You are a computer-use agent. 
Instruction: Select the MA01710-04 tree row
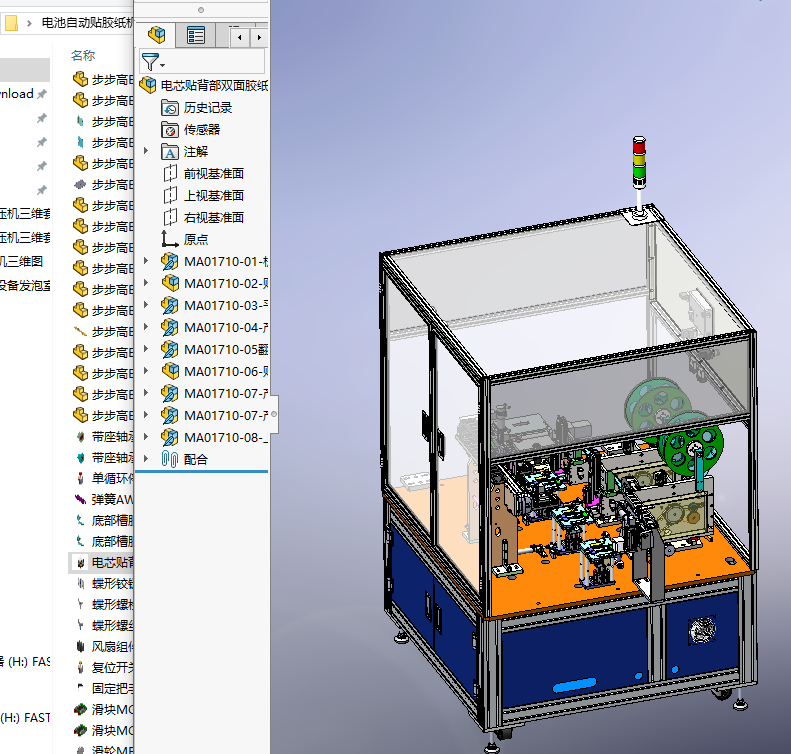[x=214, y=327]
